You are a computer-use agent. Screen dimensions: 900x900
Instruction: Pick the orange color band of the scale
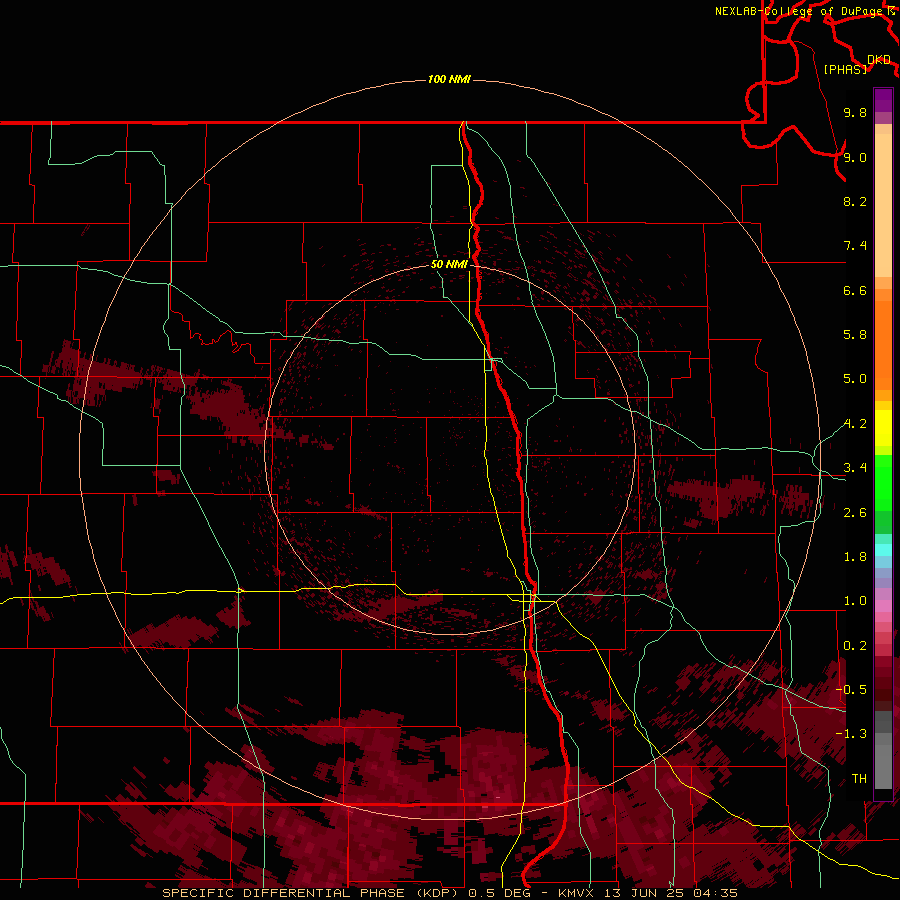pyautogui.click(x=883, y=346)
